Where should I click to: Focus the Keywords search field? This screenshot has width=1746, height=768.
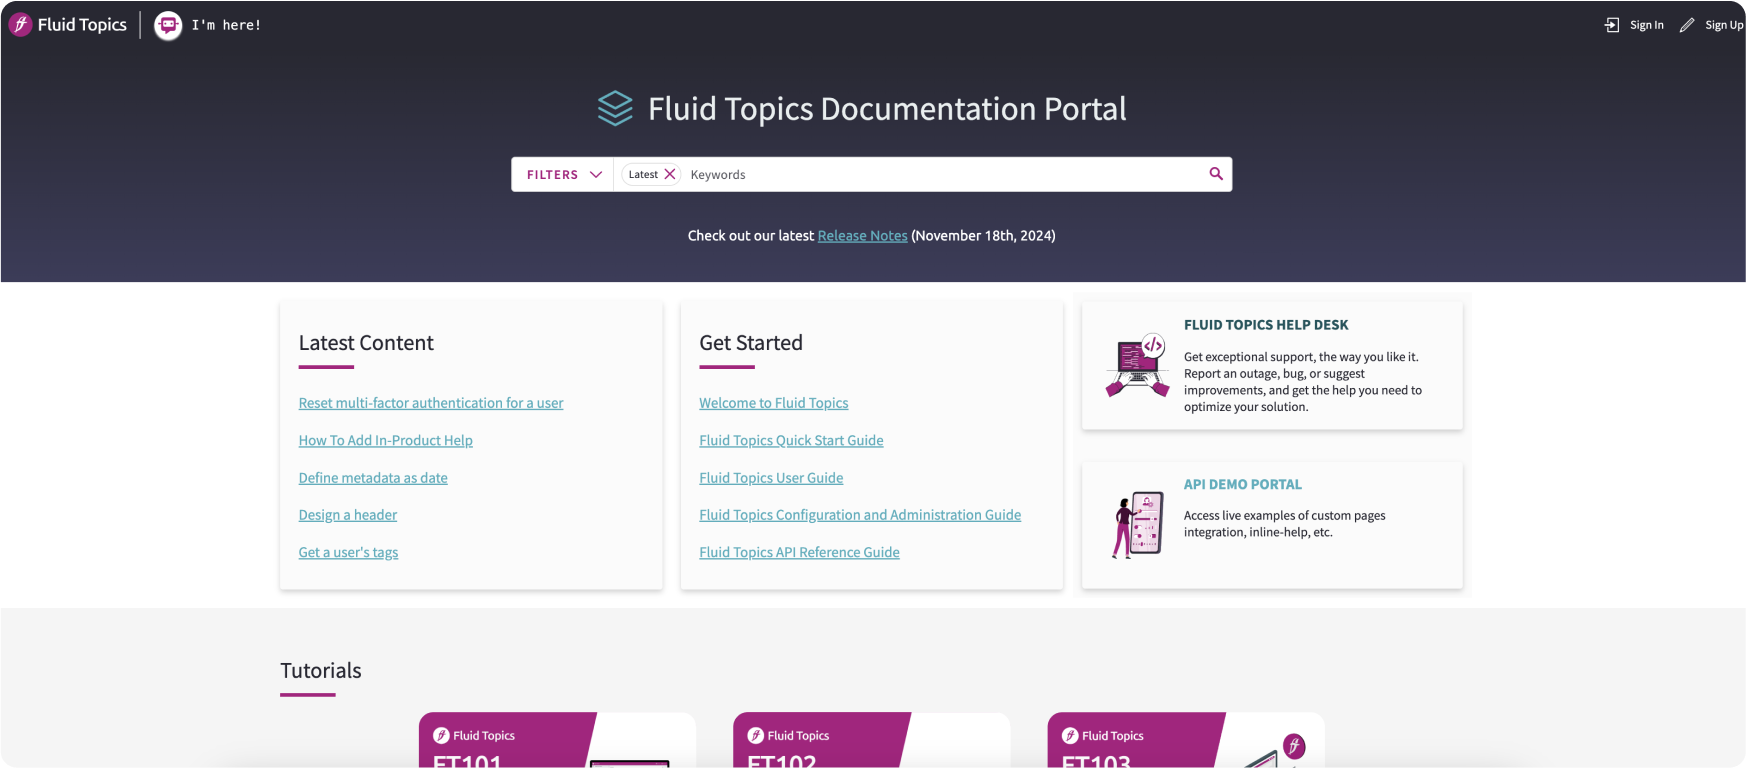point(945,174)
